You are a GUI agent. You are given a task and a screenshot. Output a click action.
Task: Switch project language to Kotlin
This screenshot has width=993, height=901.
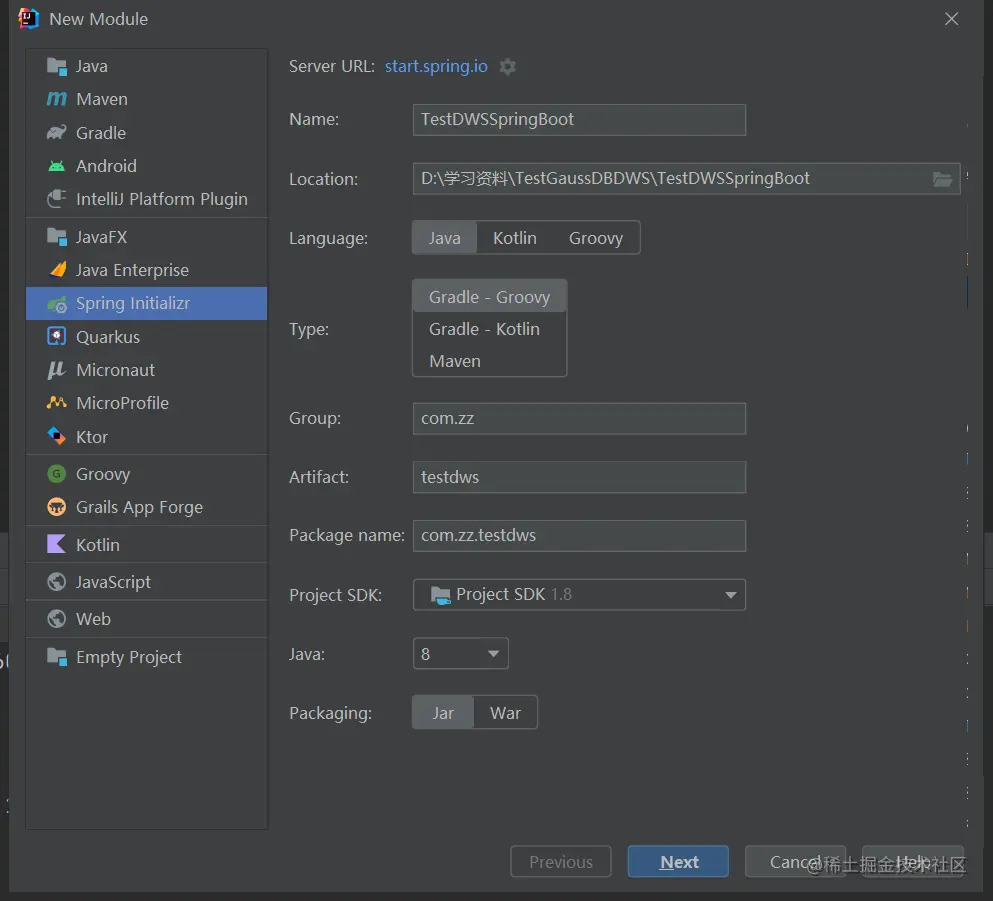[514, 237]
